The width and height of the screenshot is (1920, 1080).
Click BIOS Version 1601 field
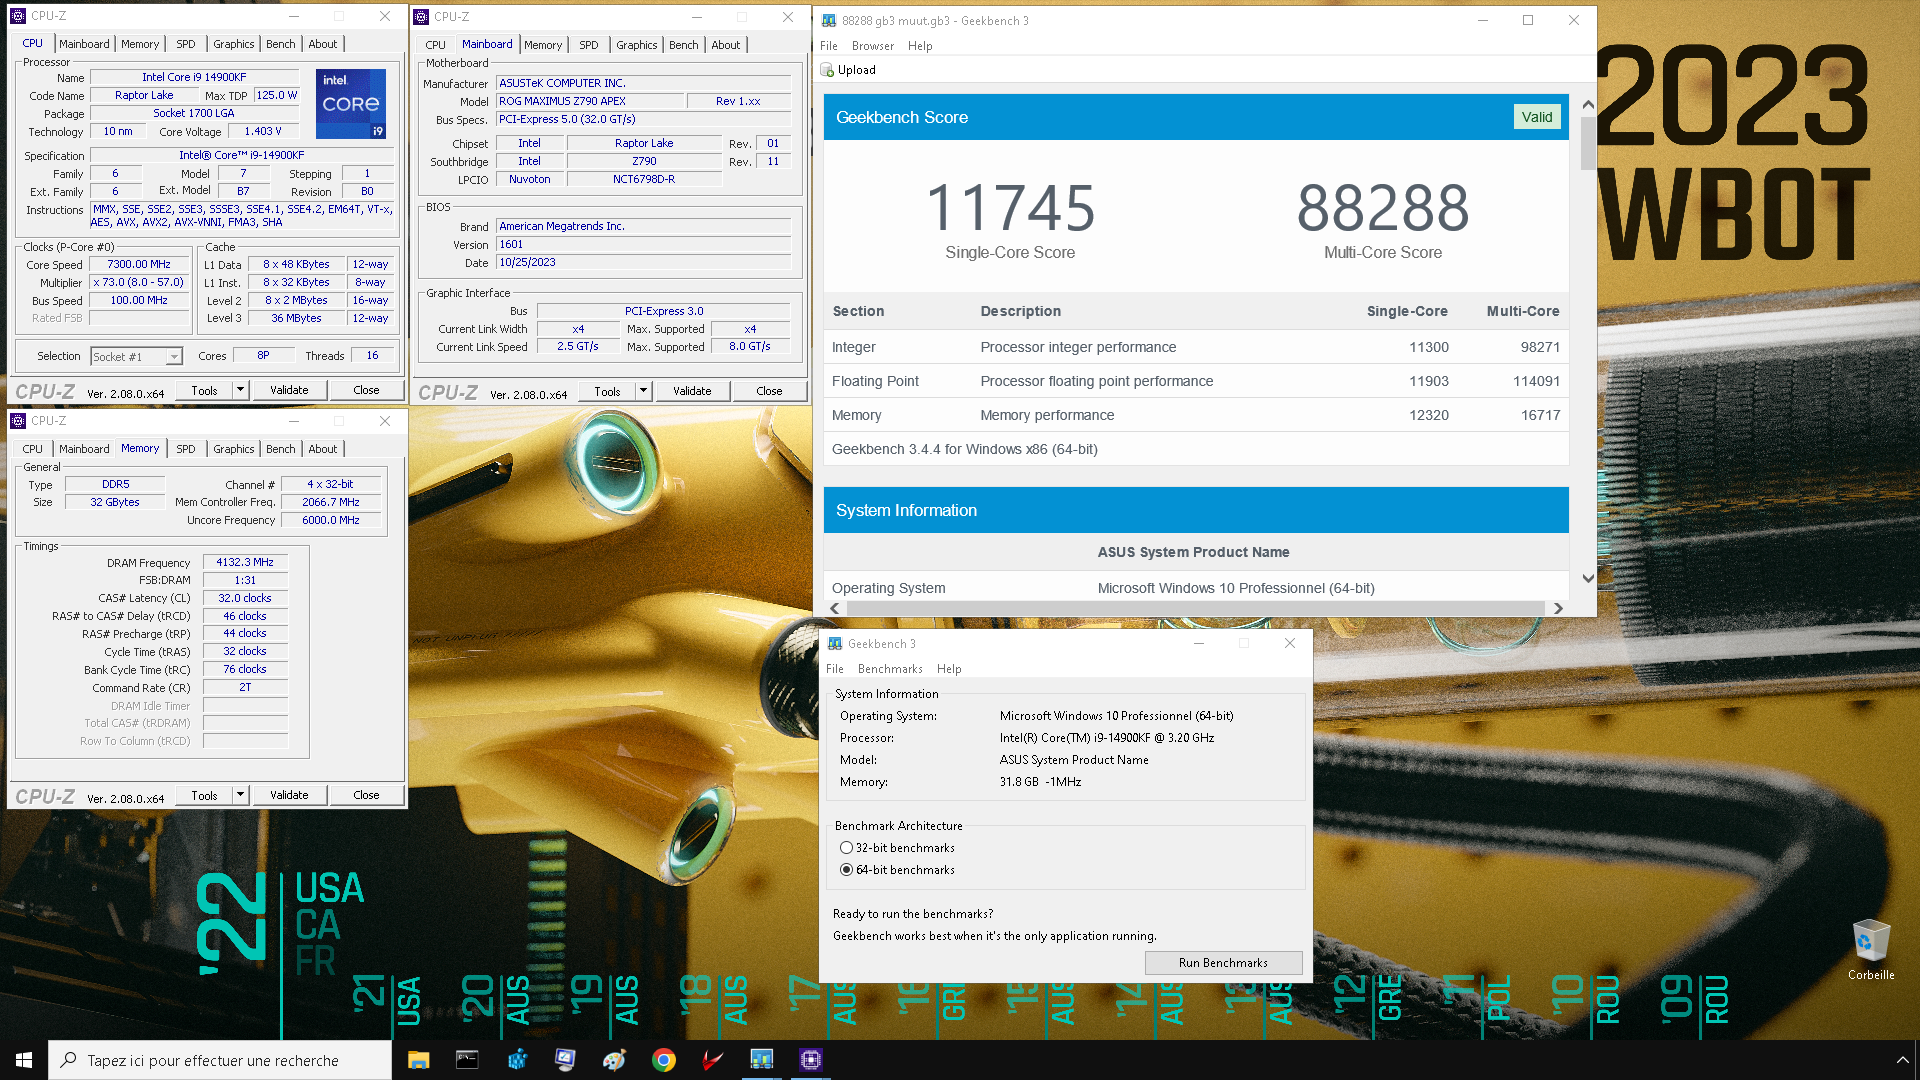644,245
